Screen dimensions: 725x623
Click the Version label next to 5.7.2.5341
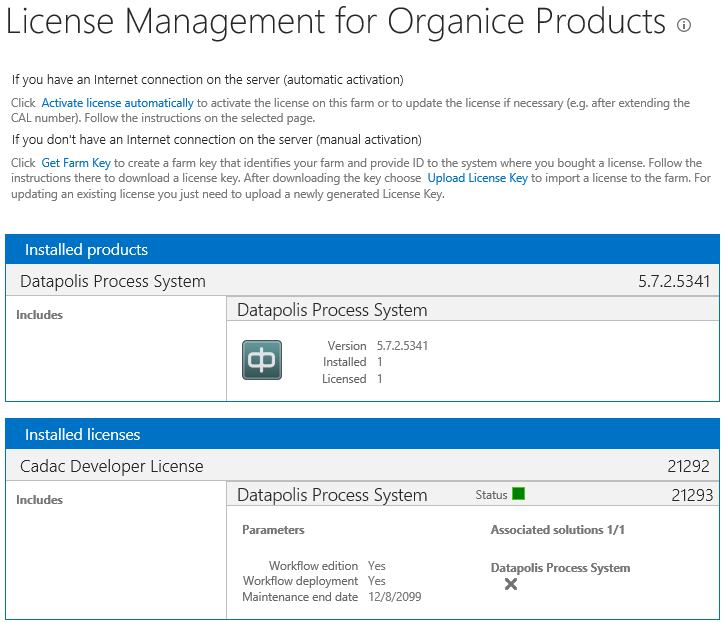point(347,345)
